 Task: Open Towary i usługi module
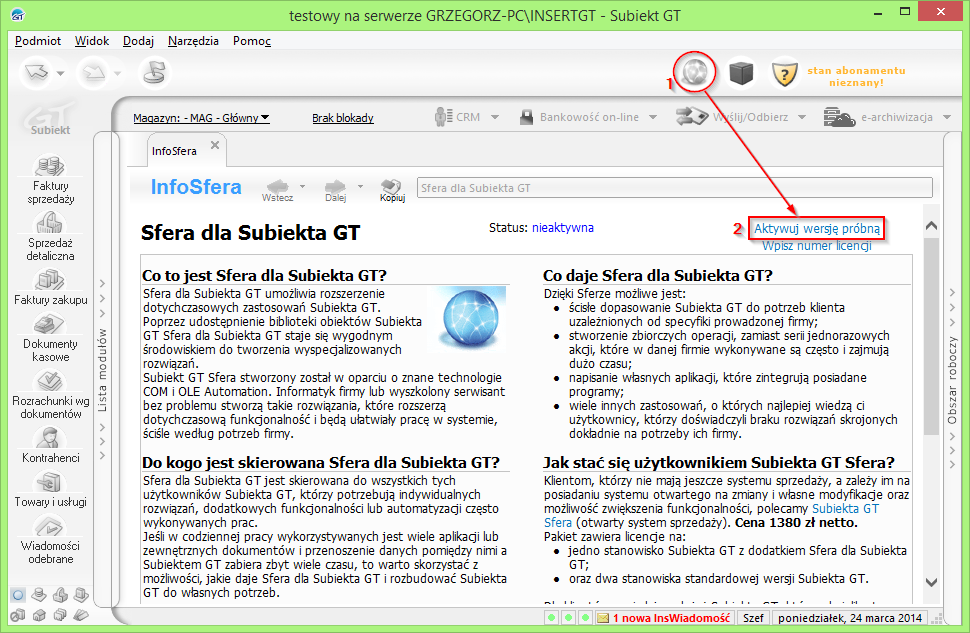(50, 489)
